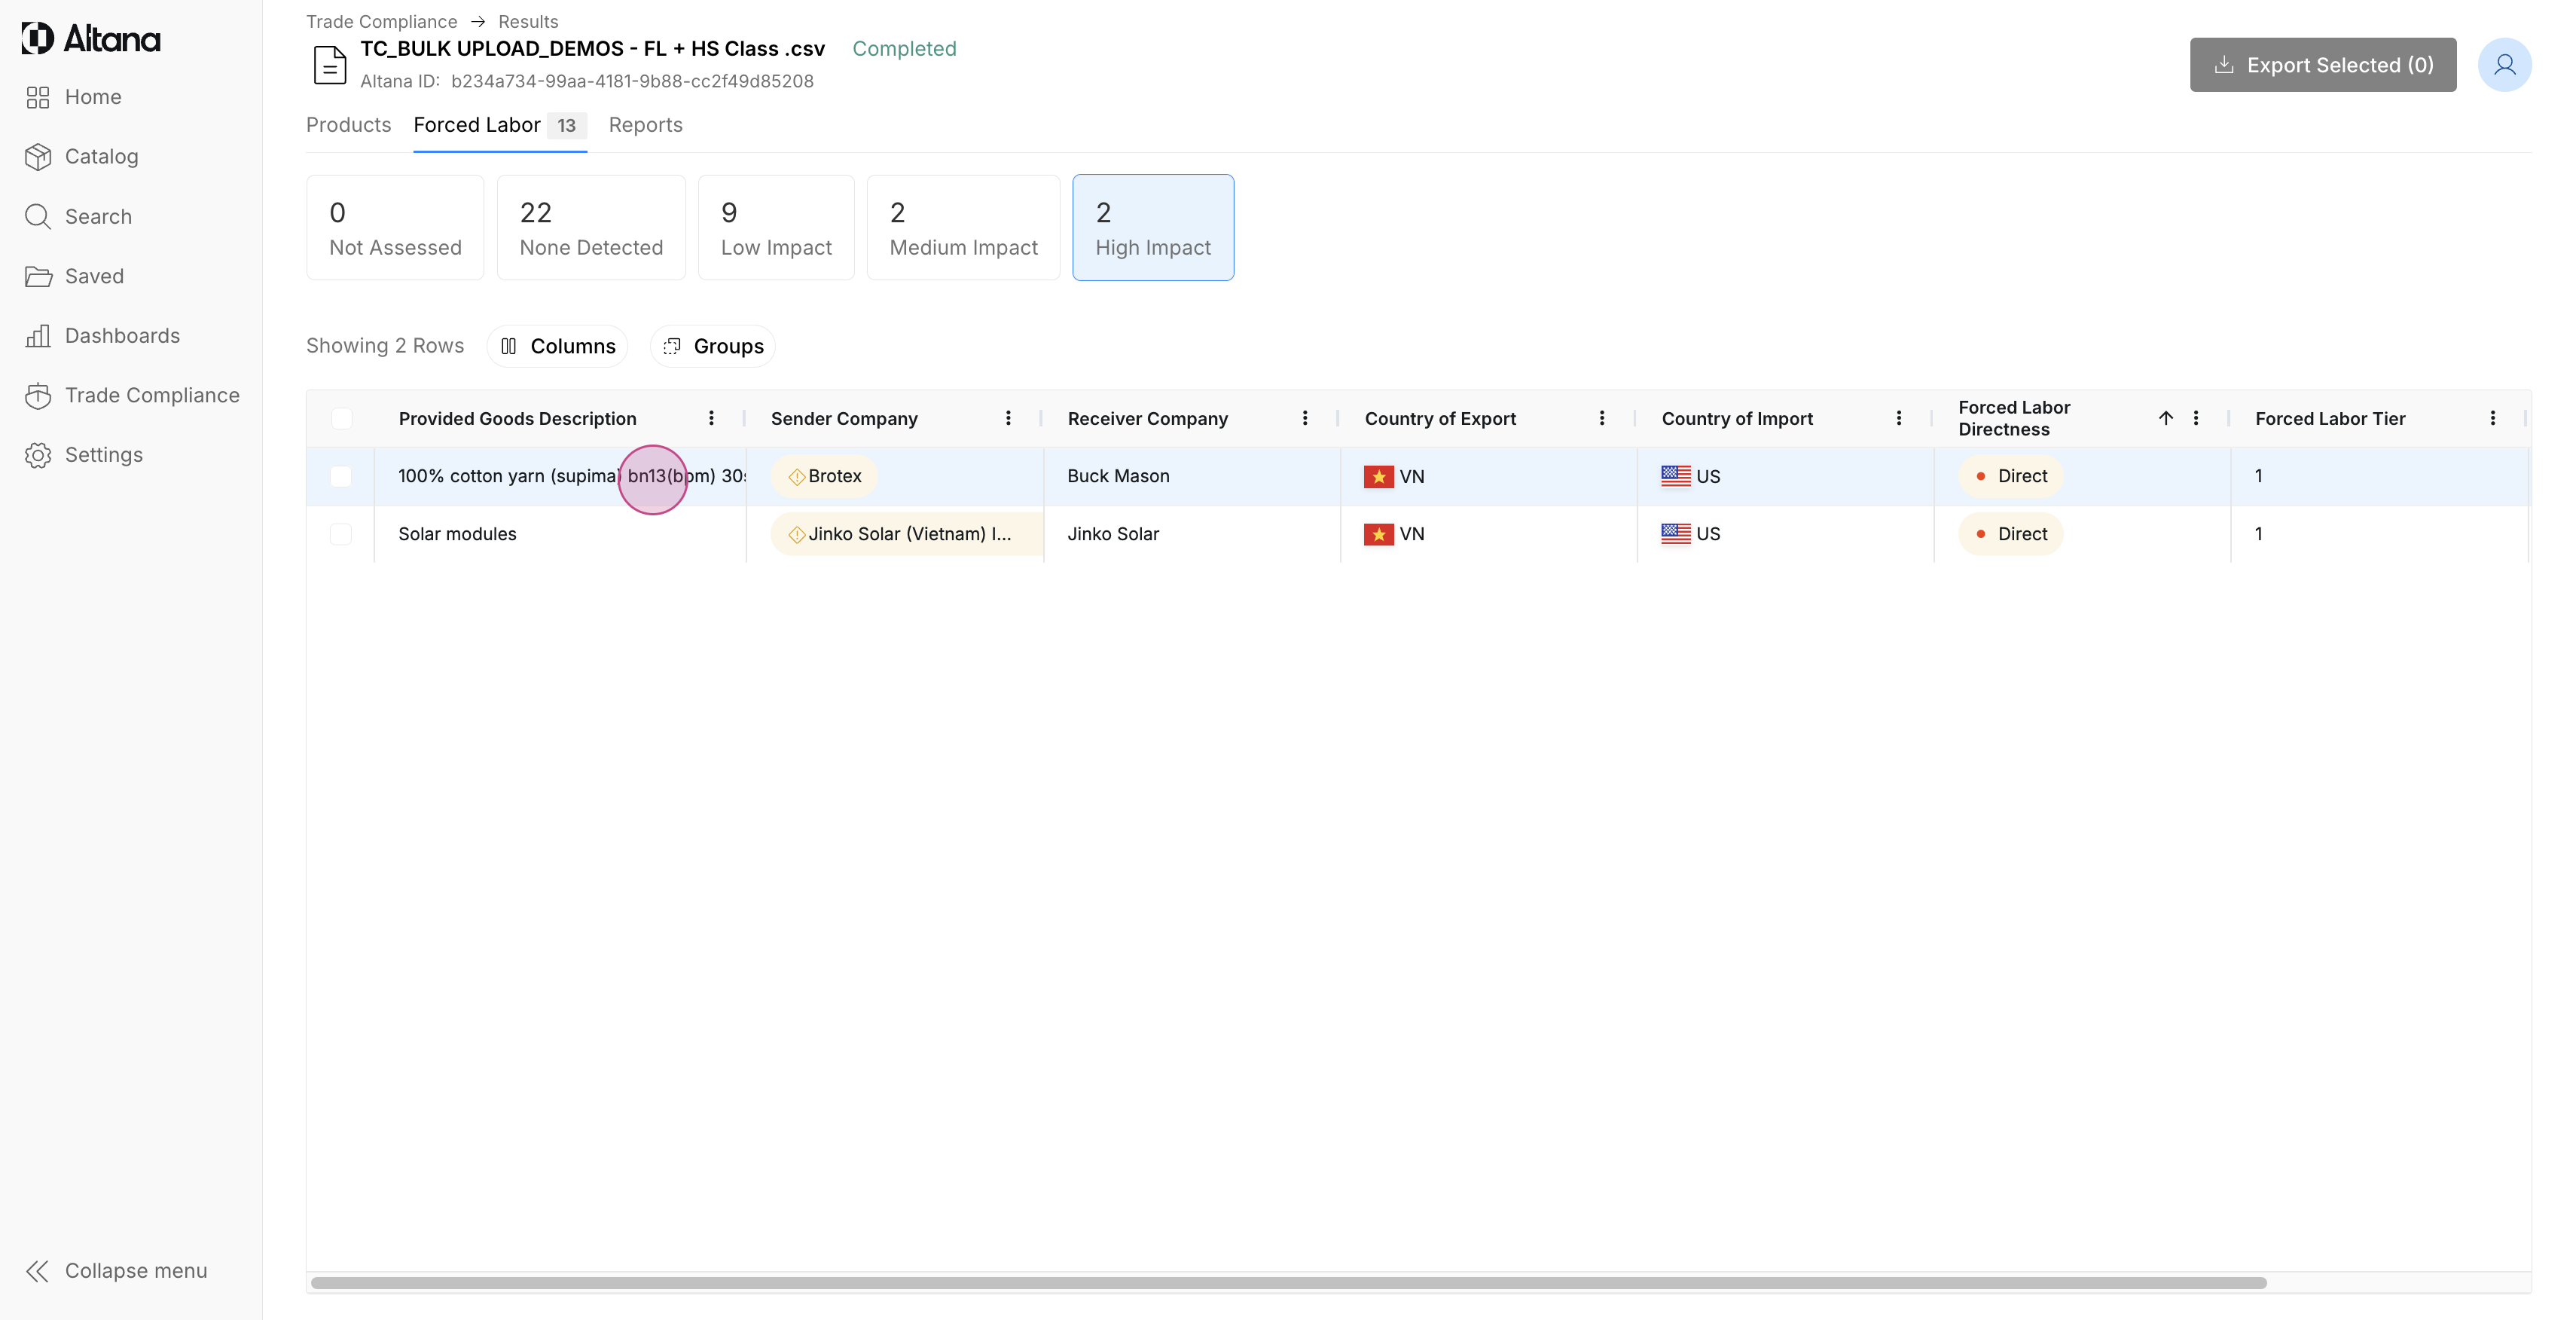Click the Altana logo icon
Viewport: 2576px width, 1320px height.
(x=38, y=38)
